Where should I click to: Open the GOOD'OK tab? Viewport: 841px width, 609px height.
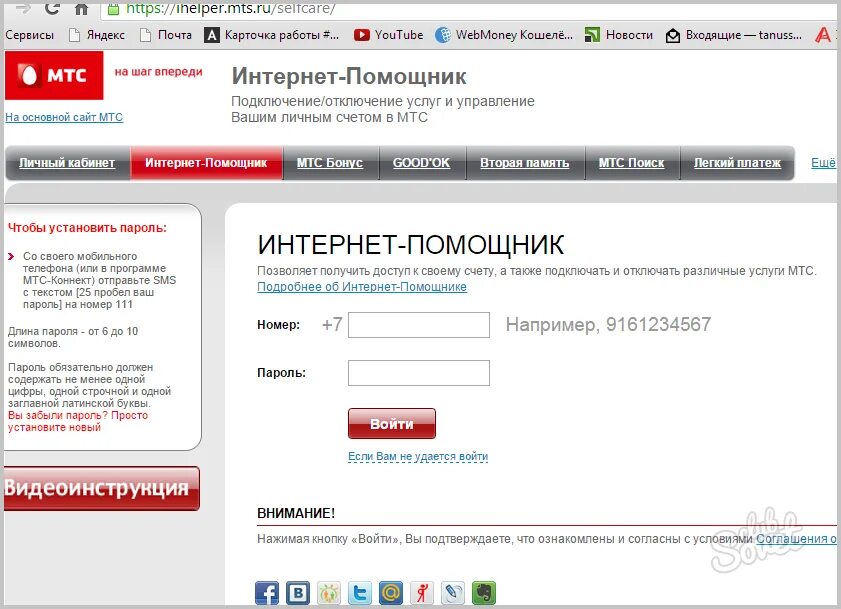pyautogui.click(x=422, y=163)
